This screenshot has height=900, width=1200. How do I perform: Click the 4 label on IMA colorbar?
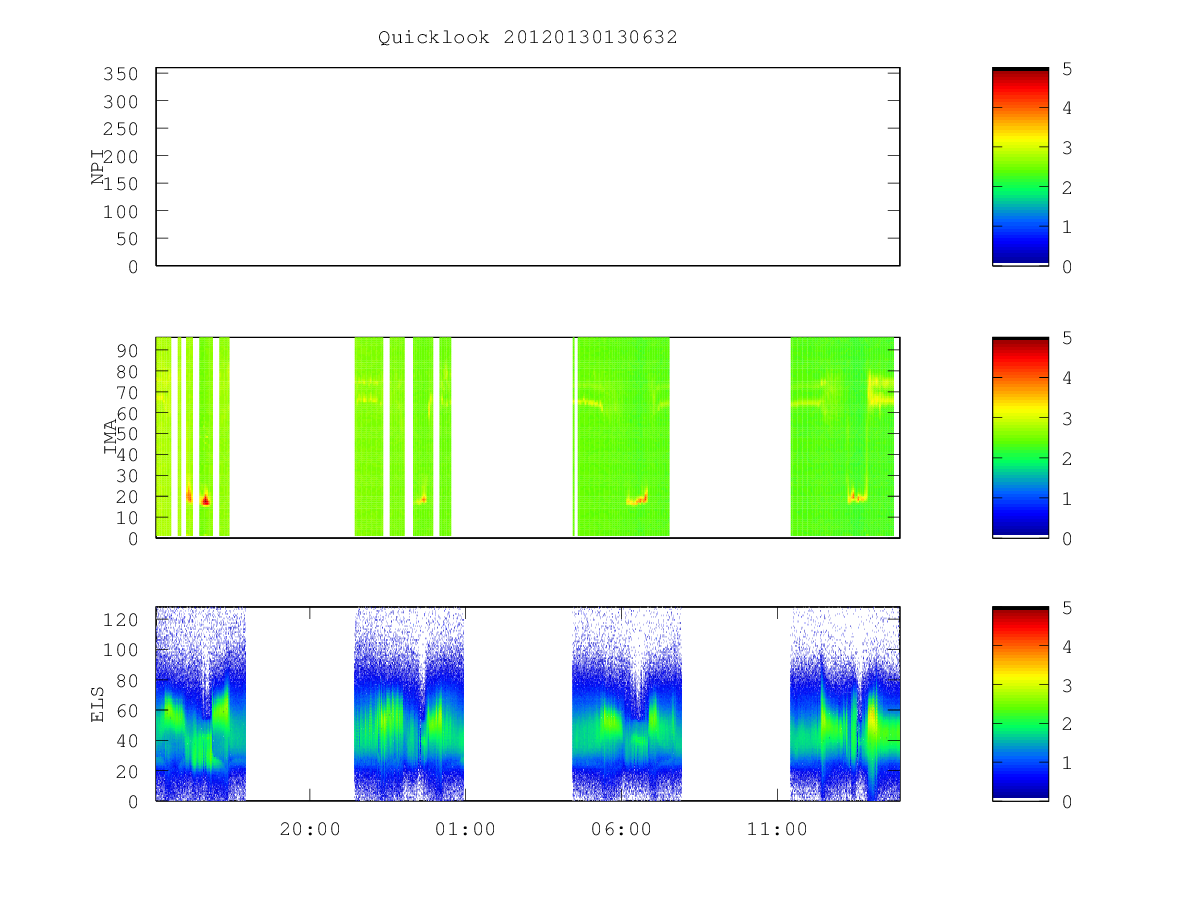click(x=1067, y=378)
